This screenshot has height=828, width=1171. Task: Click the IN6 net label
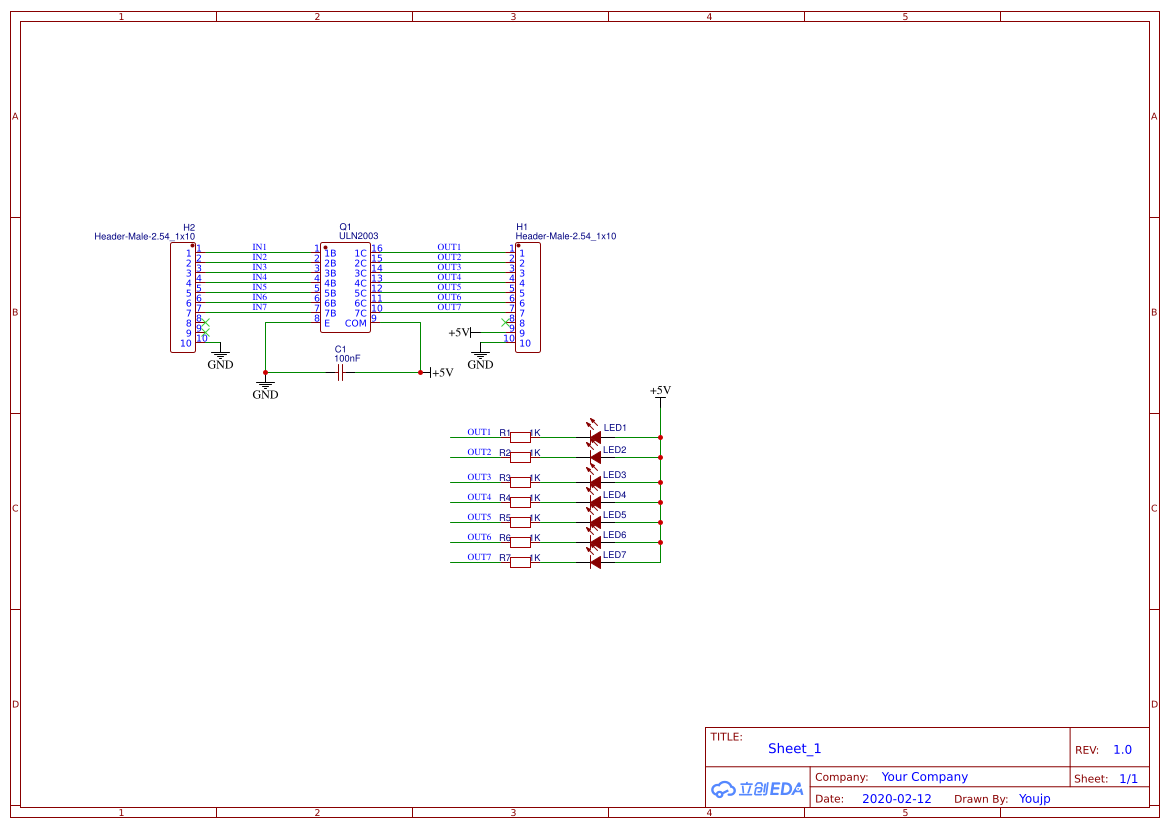pyautogui.click(x=259, y=297)
